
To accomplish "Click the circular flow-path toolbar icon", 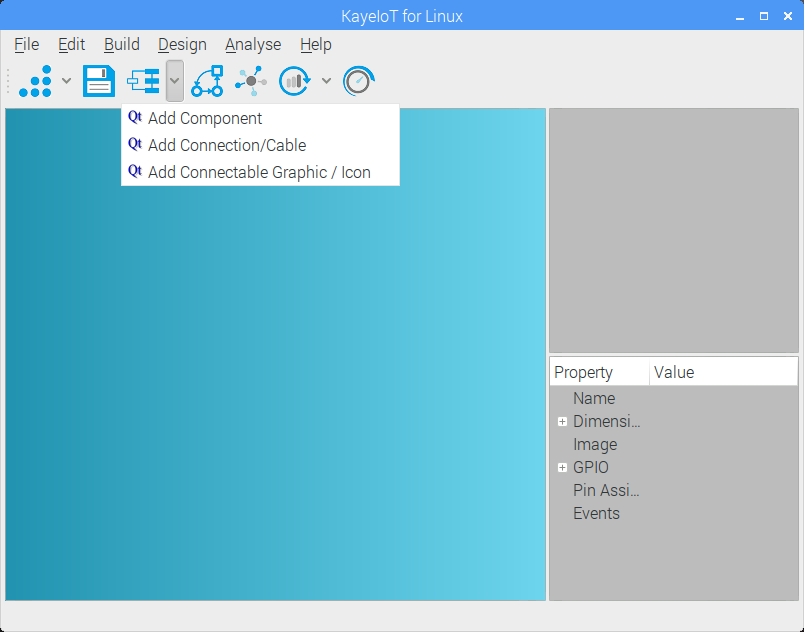I will (207, 81).
